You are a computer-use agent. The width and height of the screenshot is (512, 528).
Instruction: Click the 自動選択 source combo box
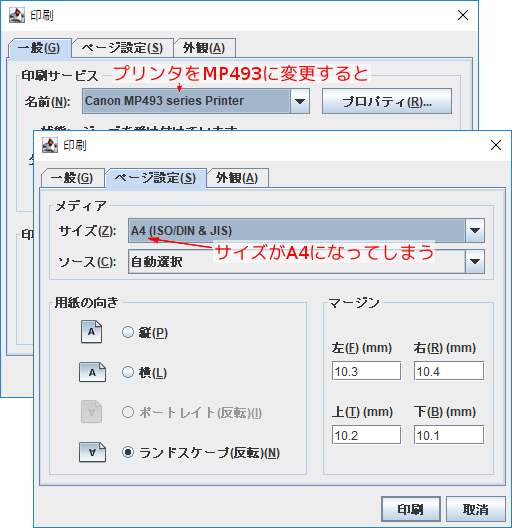(x=306, y=262)
